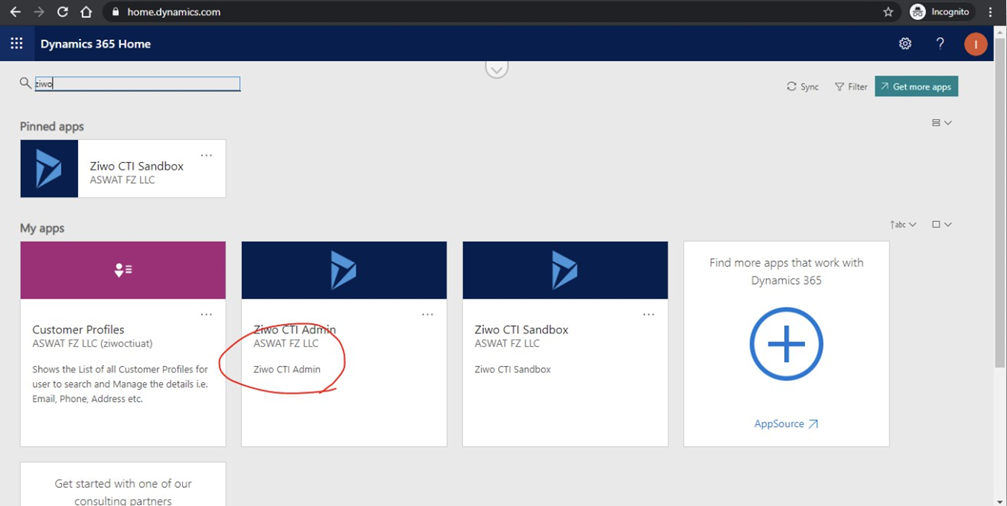
Task: Open more options for My apps Ziwo CTI Sandbox
Action: 649,315
